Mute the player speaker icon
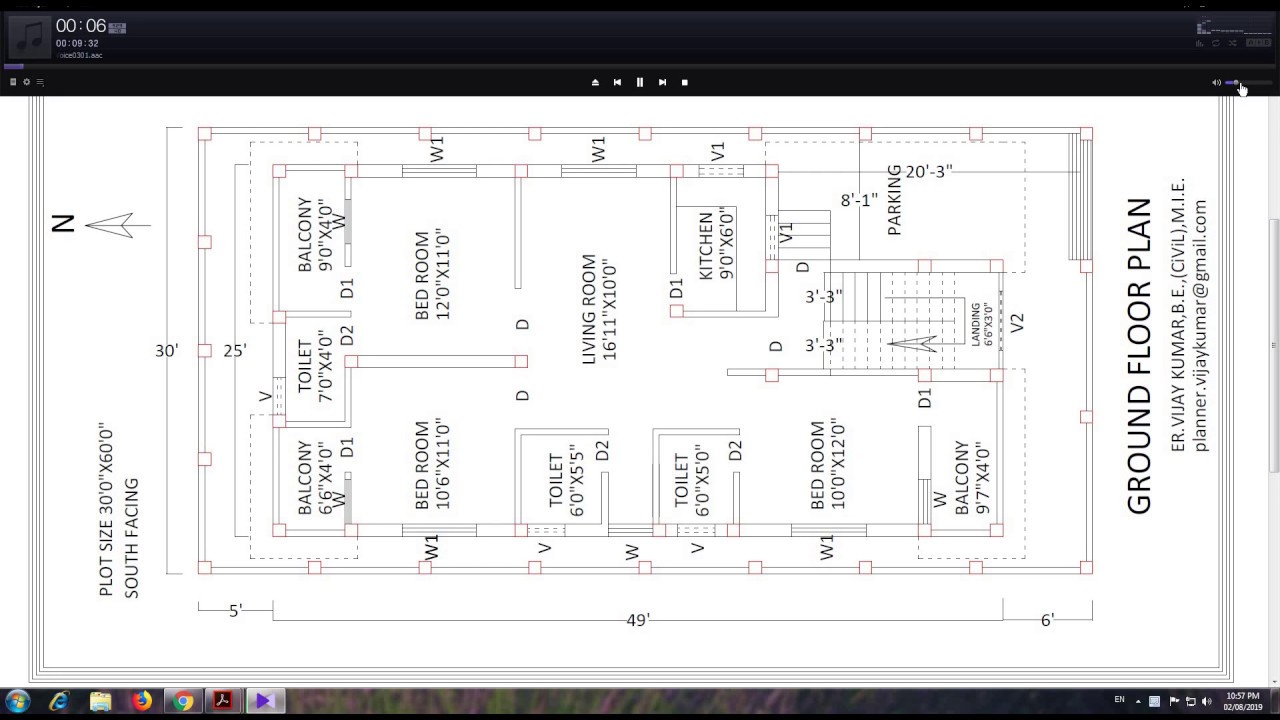 coord(1216,83)
